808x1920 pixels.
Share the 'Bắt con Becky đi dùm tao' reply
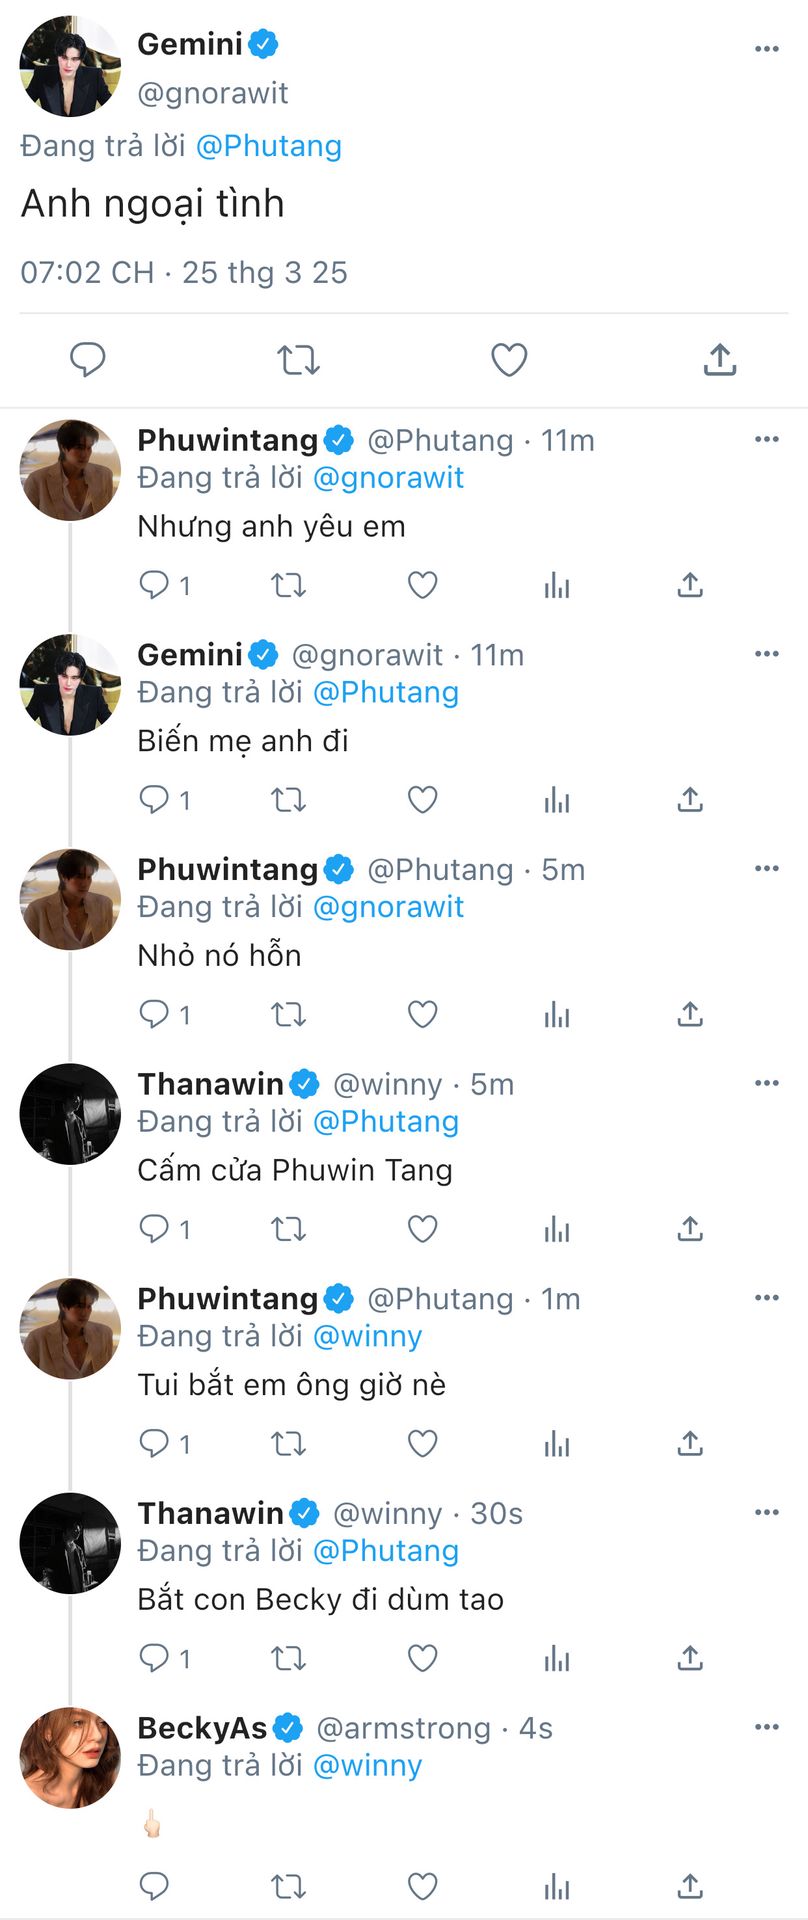tap(690, 1658)
